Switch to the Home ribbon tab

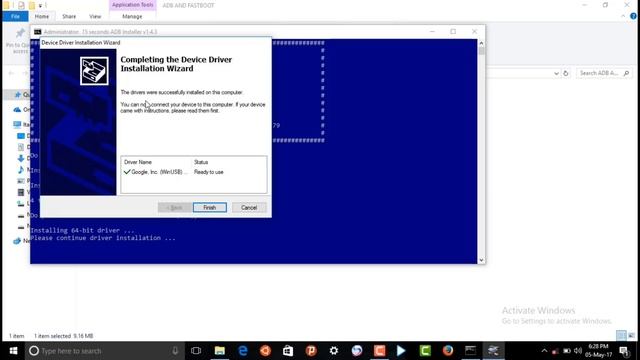(42, 16)
